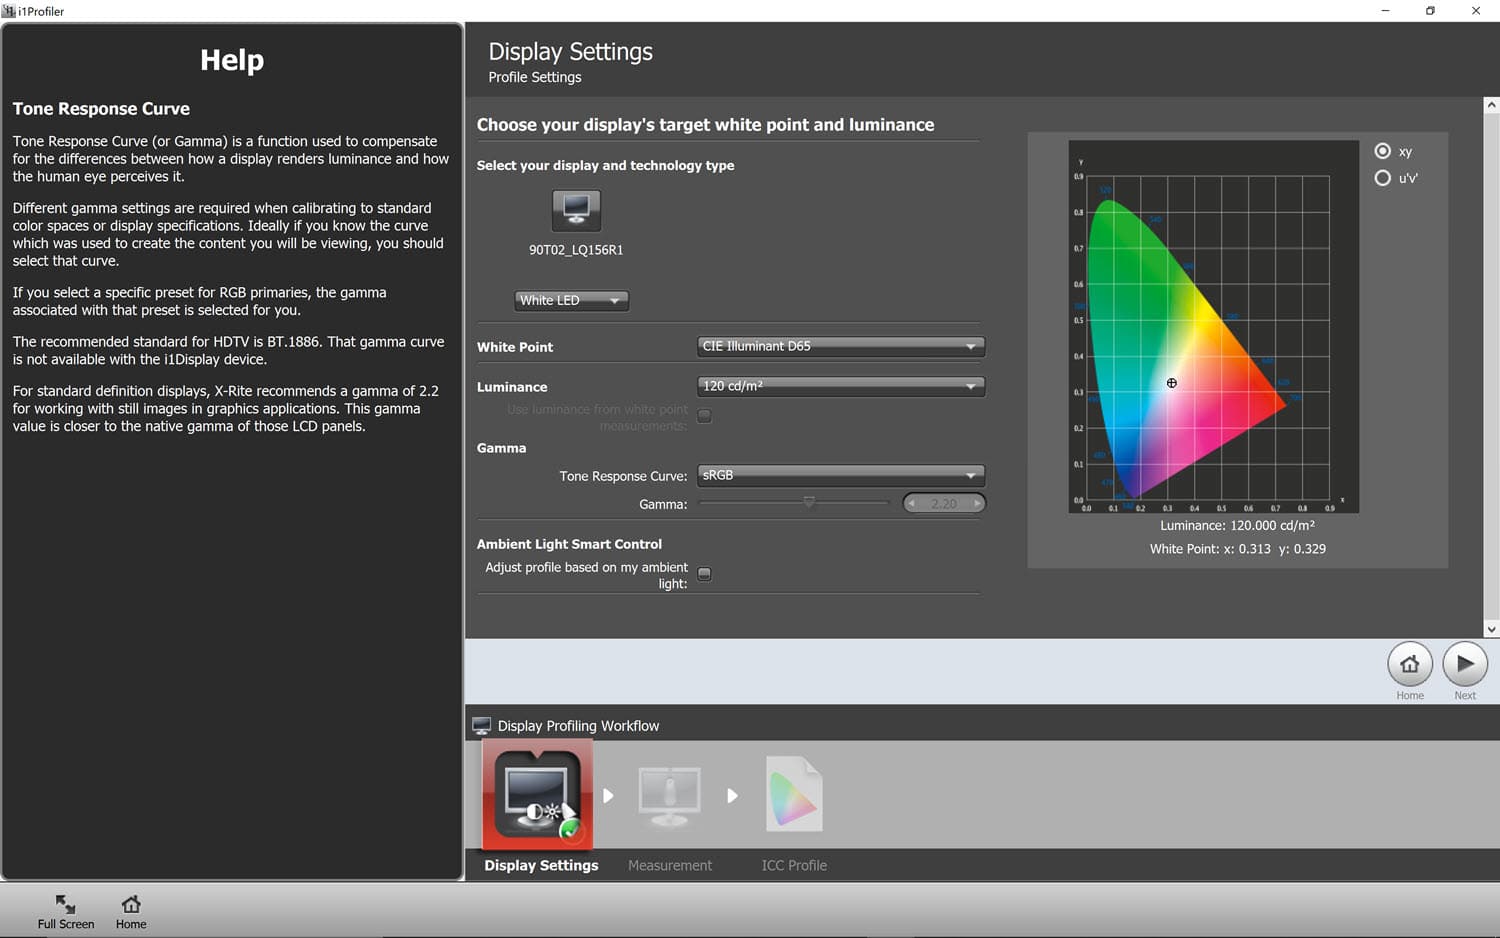The width and height of the screenshot is (1500, 938).
Task: Open the Measurement workflow step icon
Action: pos(669,796)
